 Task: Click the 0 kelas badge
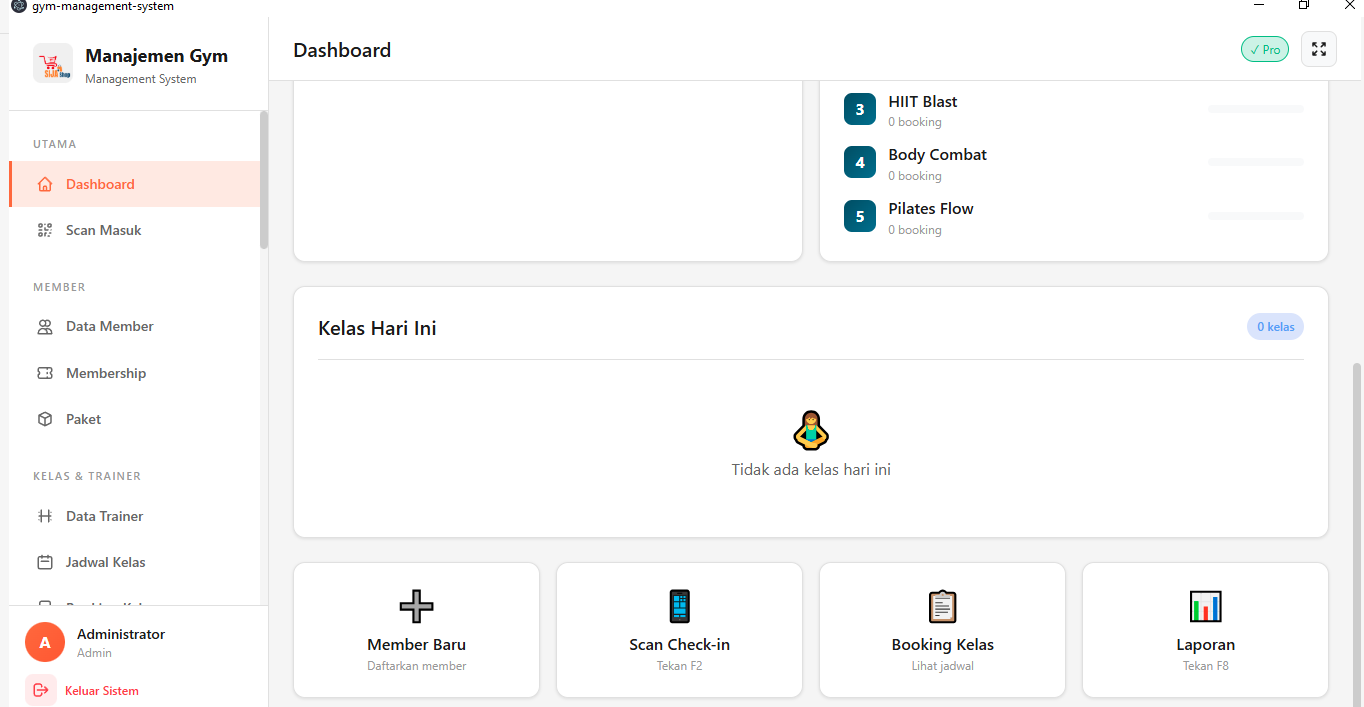click(x=1275, y=327)
